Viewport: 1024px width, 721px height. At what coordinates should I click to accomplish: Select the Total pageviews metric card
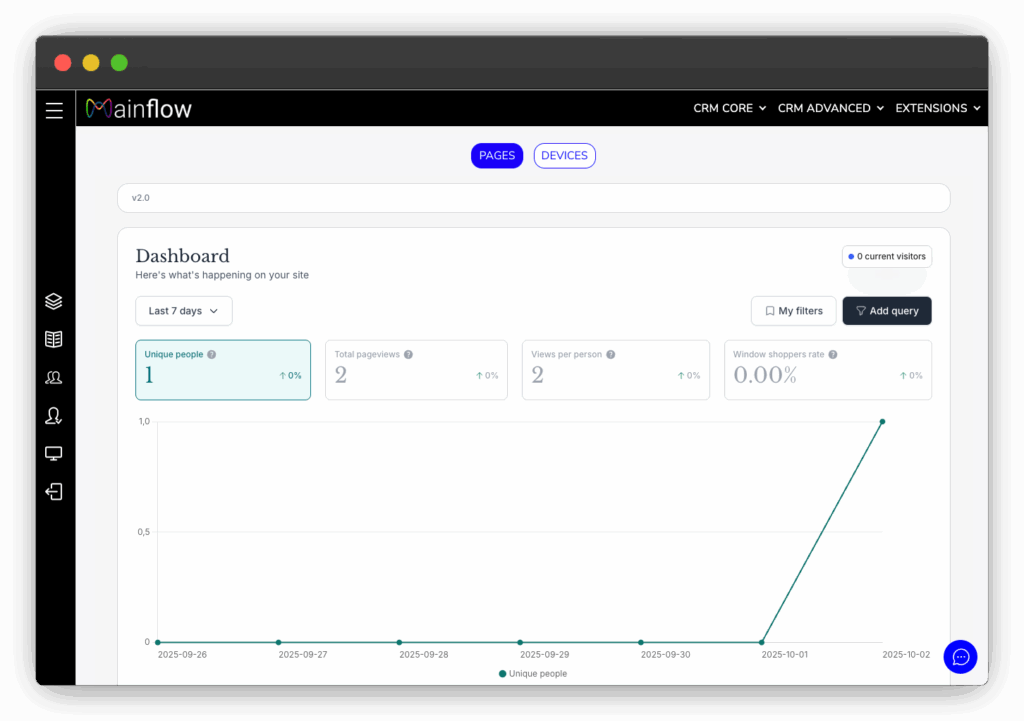(416, 370)
